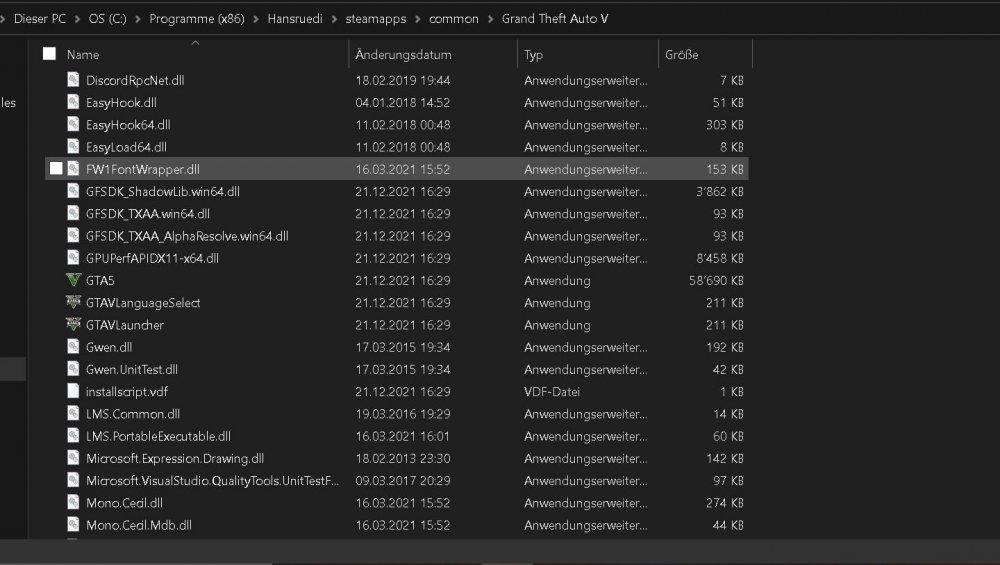Click the installscript.vdf file icon

point(73,392)
